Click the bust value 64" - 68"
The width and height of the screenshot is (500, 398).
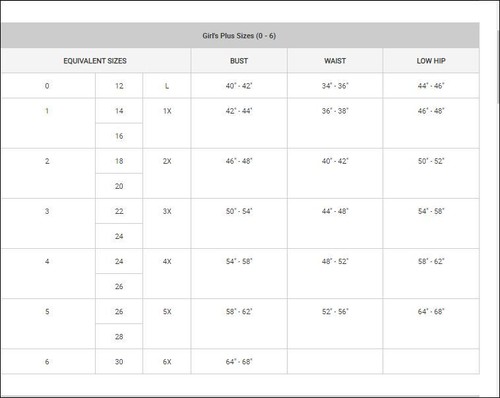point(239,362)
